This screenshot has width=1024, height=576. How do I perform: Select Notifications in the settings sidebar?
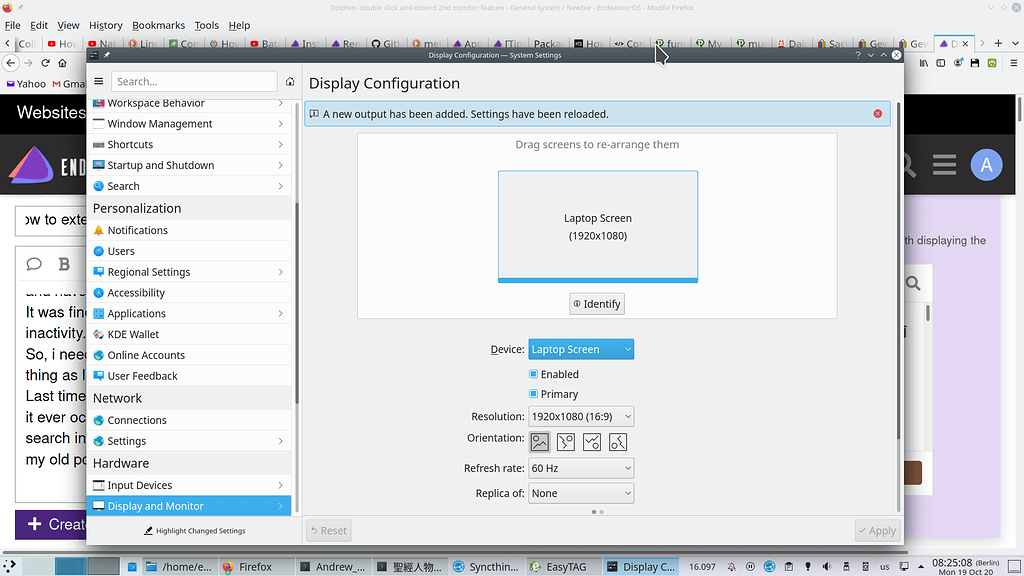(x=137, y=230)
